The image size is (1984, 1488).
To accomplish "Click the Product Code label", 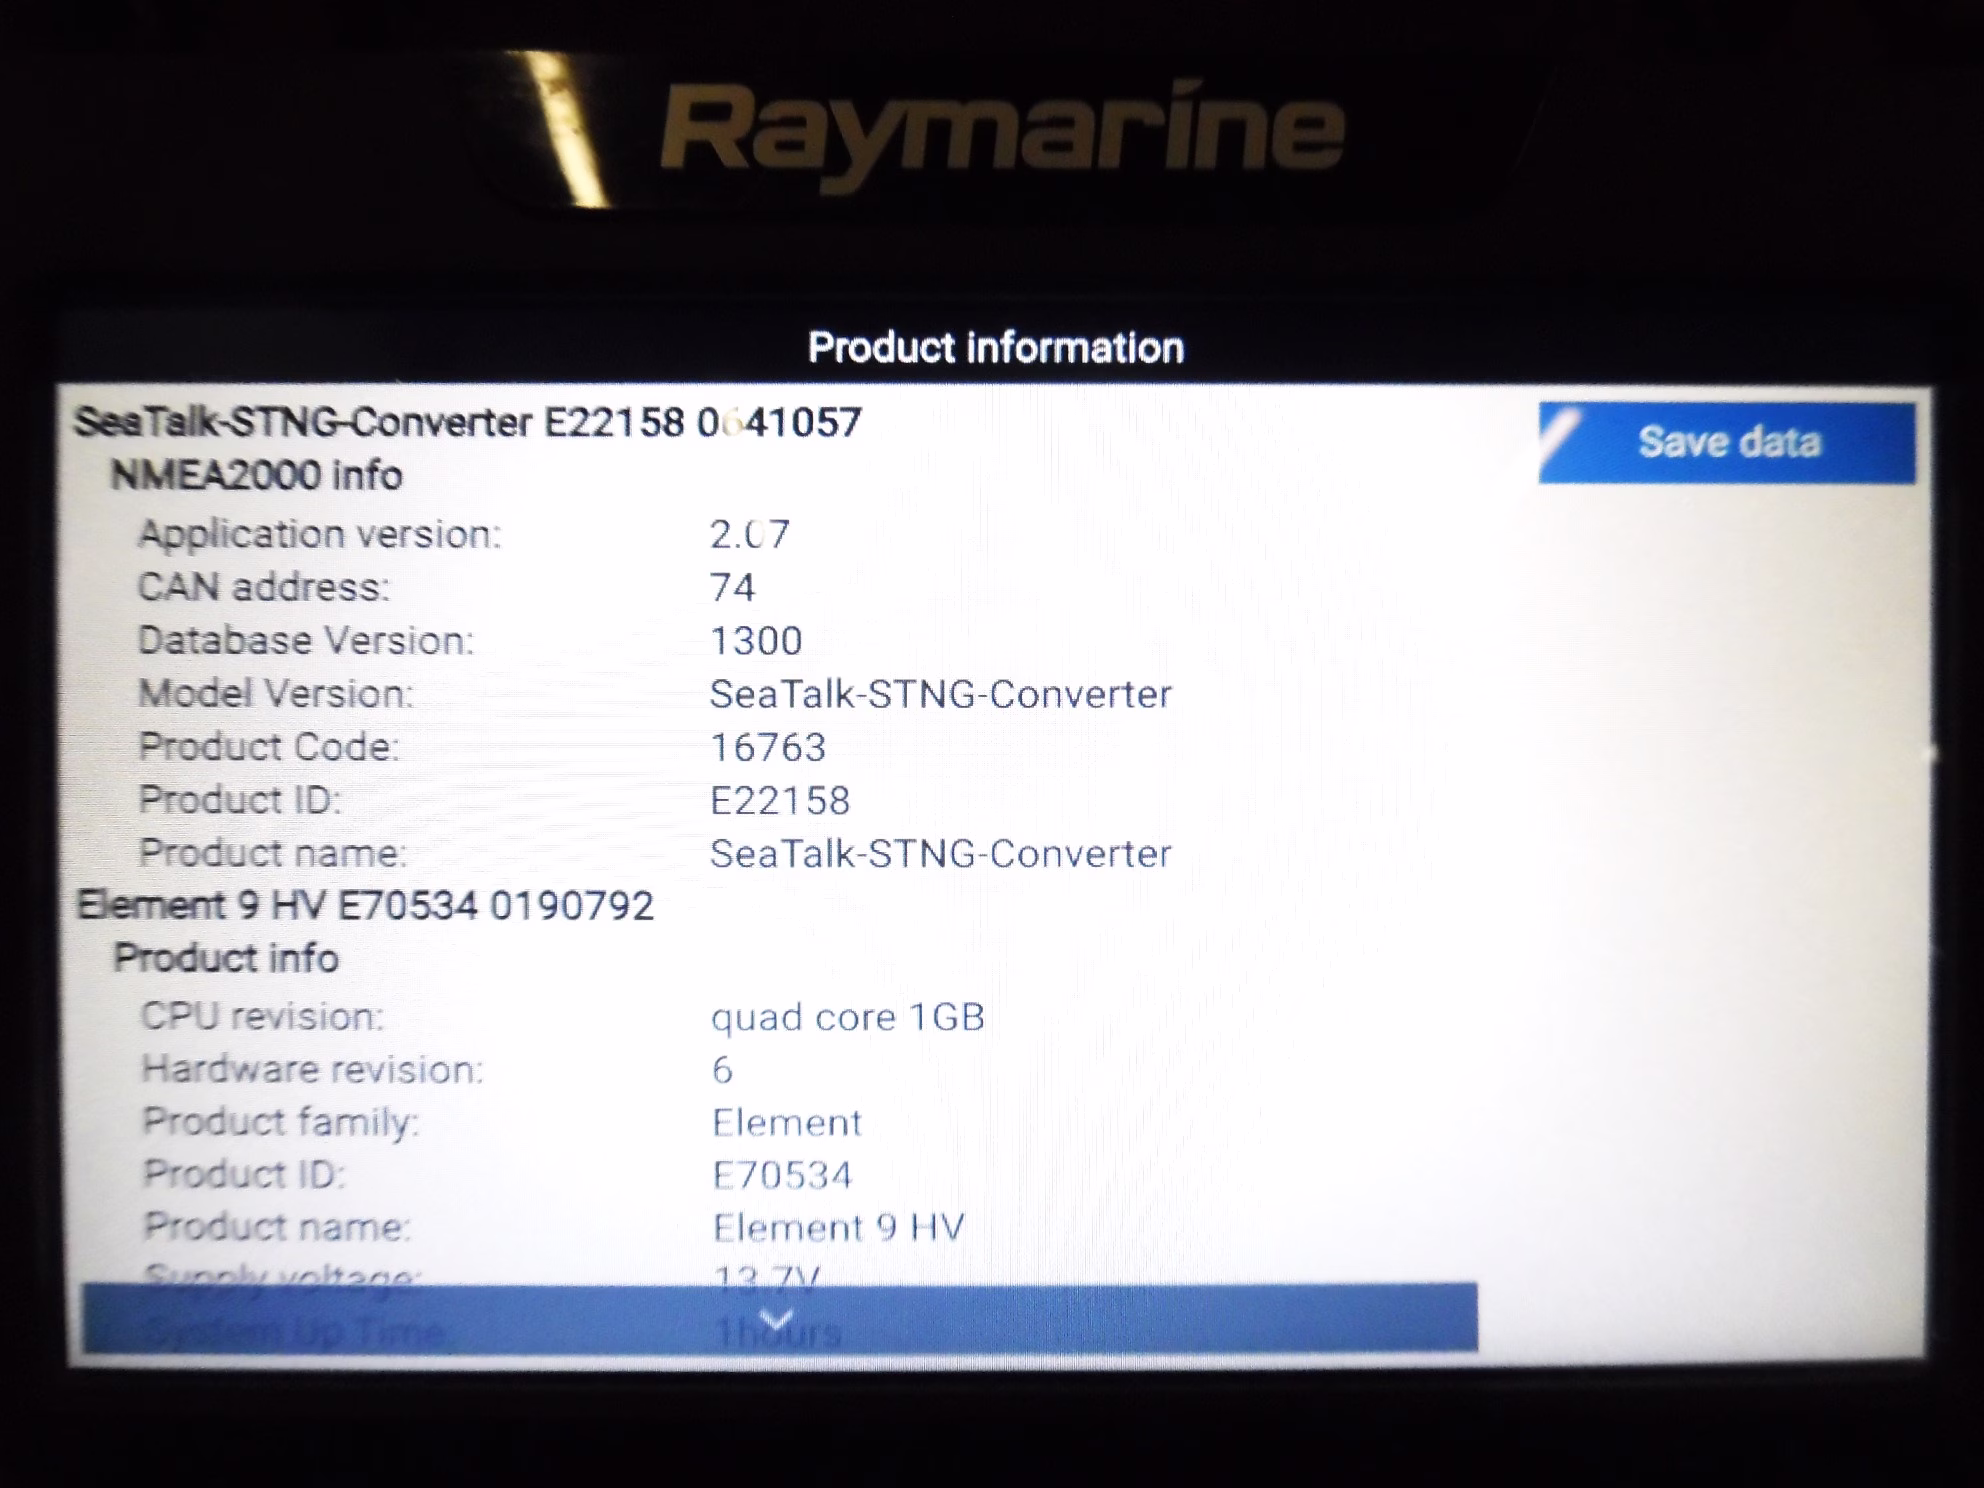I will tap(268, 747).
